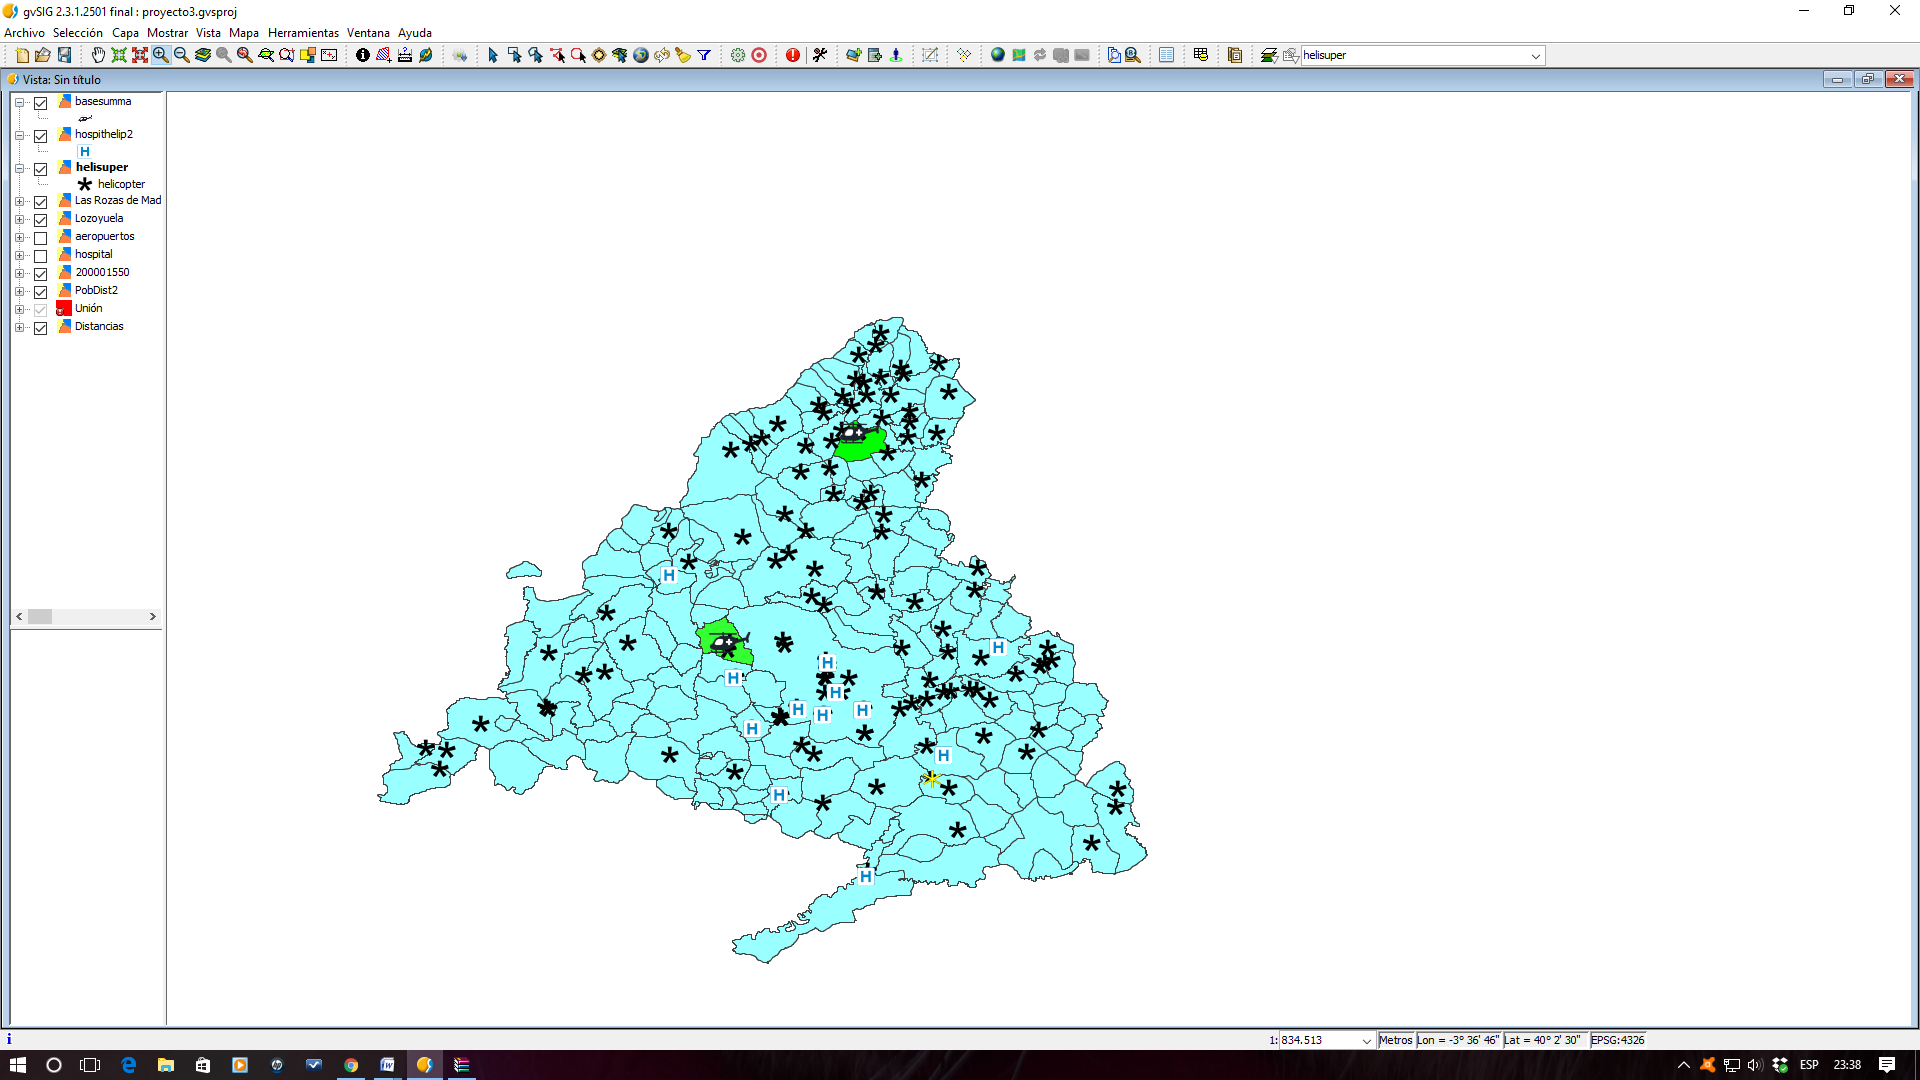Select the PobDist2 layer name

click(x=96, y=291)
